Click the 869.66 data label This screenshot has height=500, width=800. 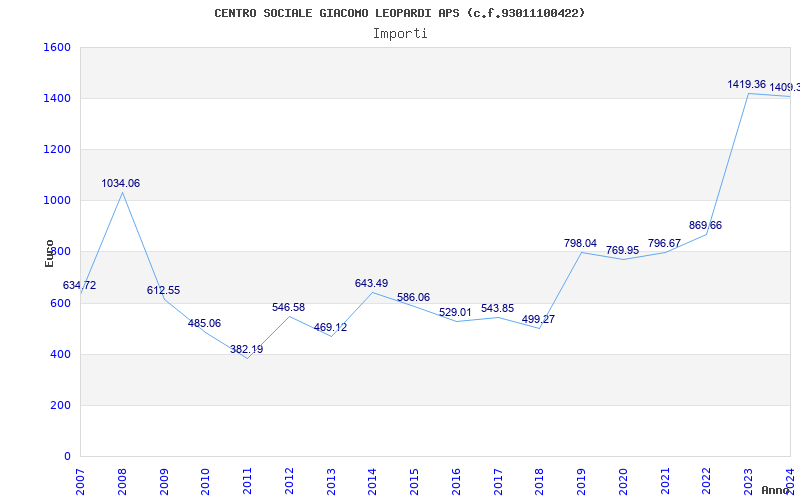point(705,226)
